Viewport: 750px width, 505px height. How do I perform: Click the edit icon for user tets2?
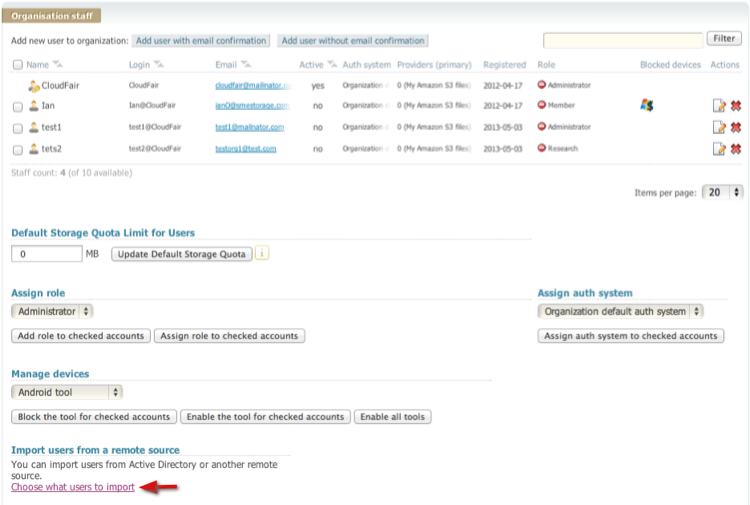(x=718, y=149)
